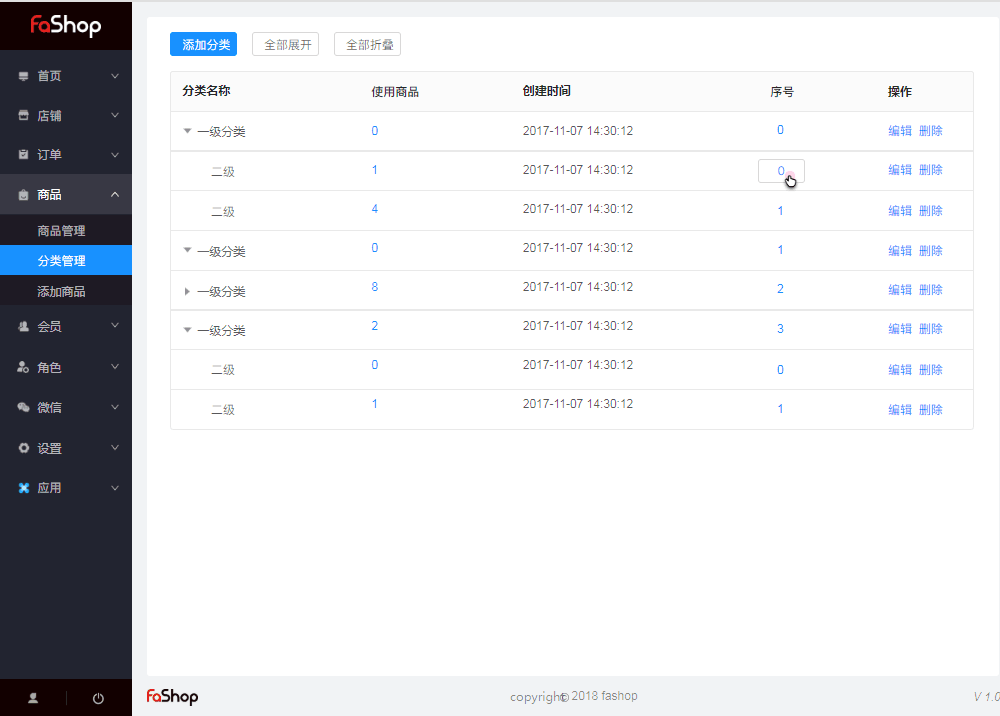The image size is (1000, 716).
Task: Open the 订单 orders section icon
Action: (x=22, y=154)
